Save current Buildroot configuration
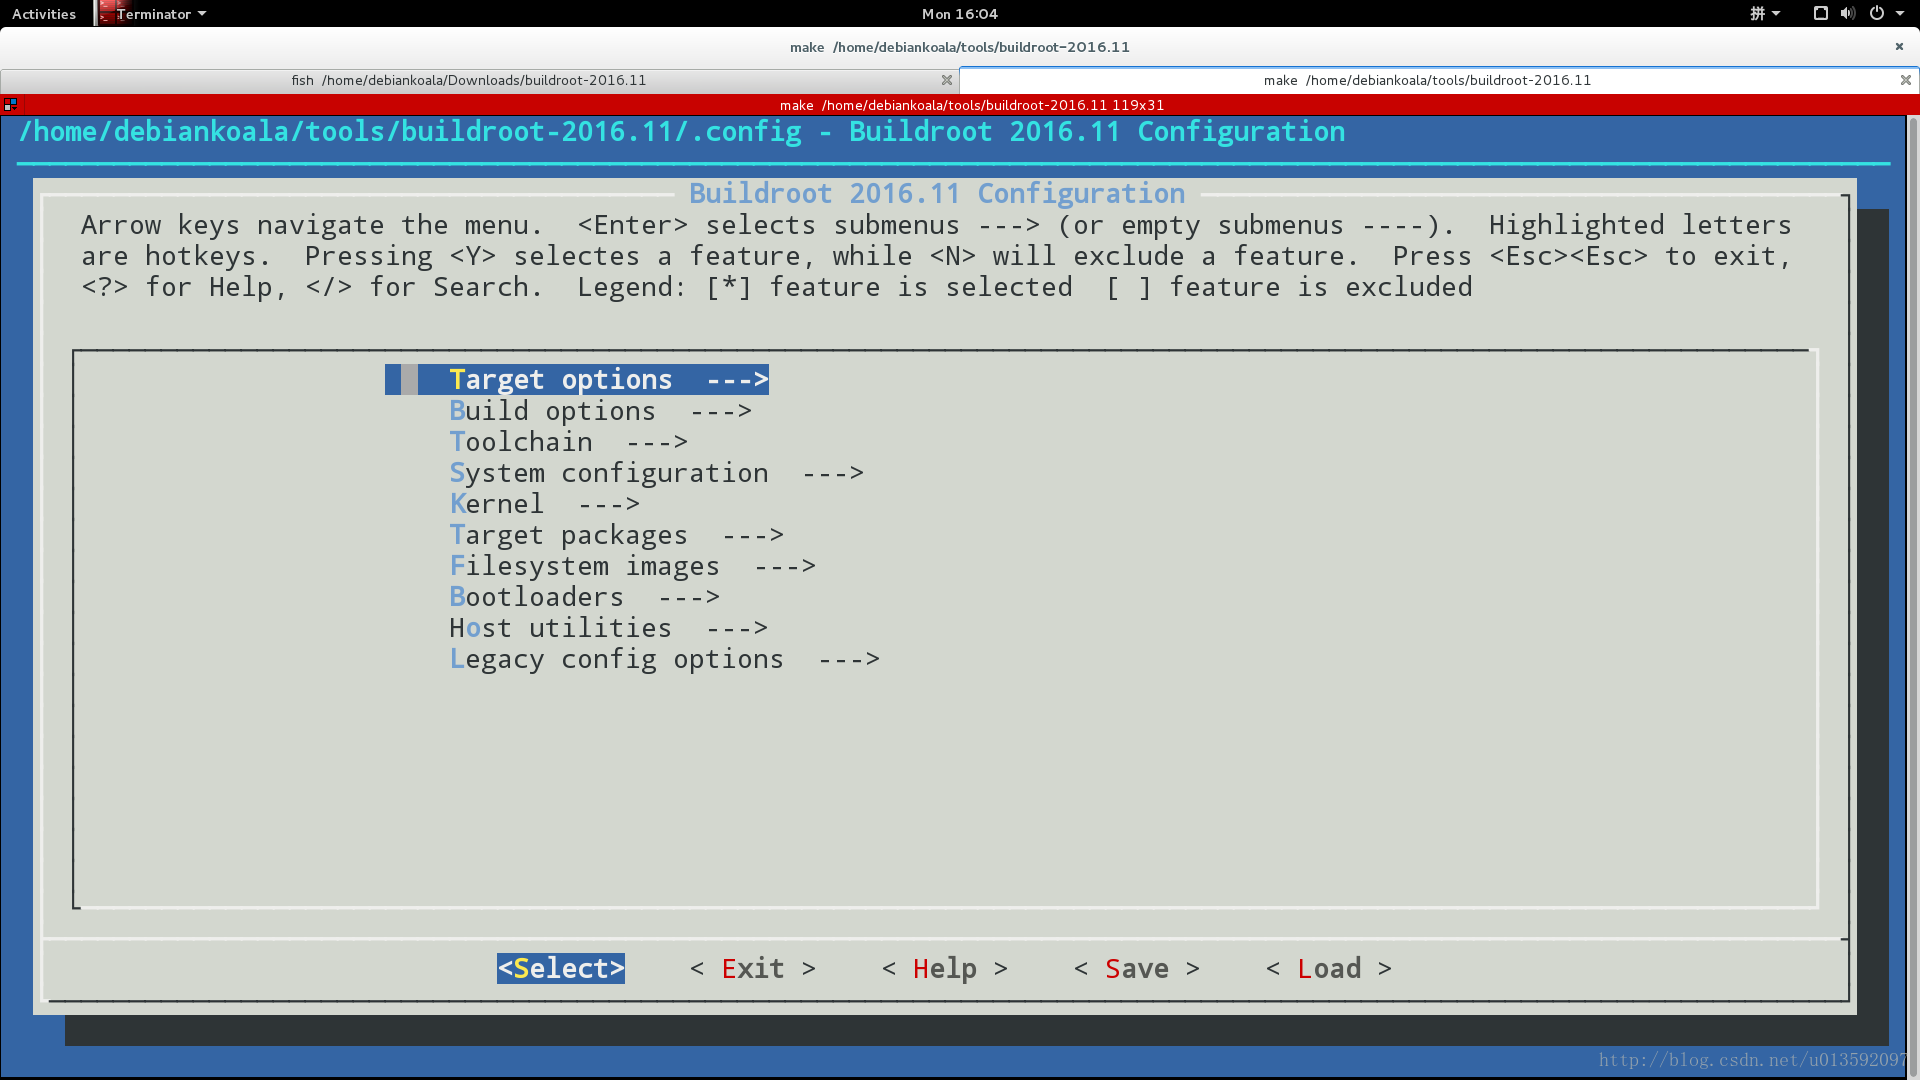This screenshot has width=1920, height=1080. 1138,968
